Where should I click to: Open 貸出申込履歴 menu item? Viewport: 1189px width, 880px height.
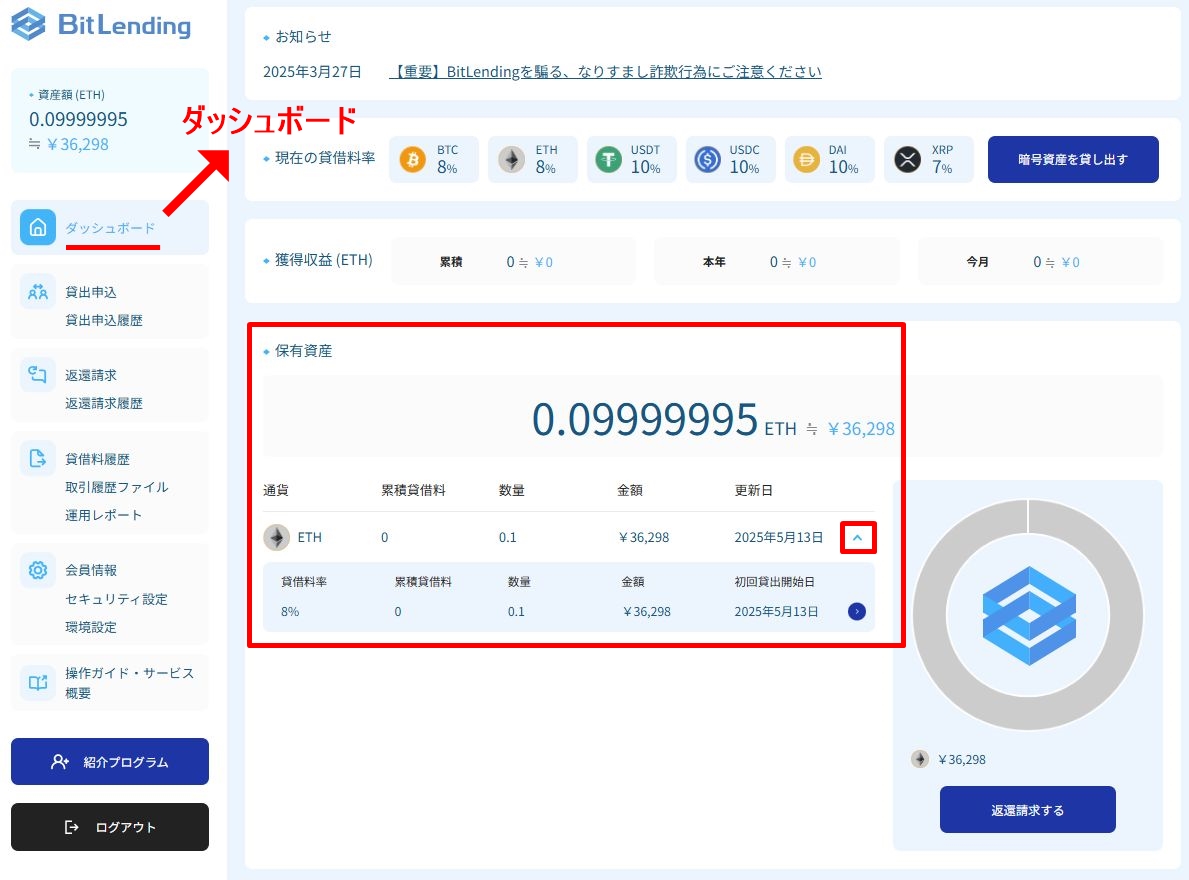click(104, 320)
